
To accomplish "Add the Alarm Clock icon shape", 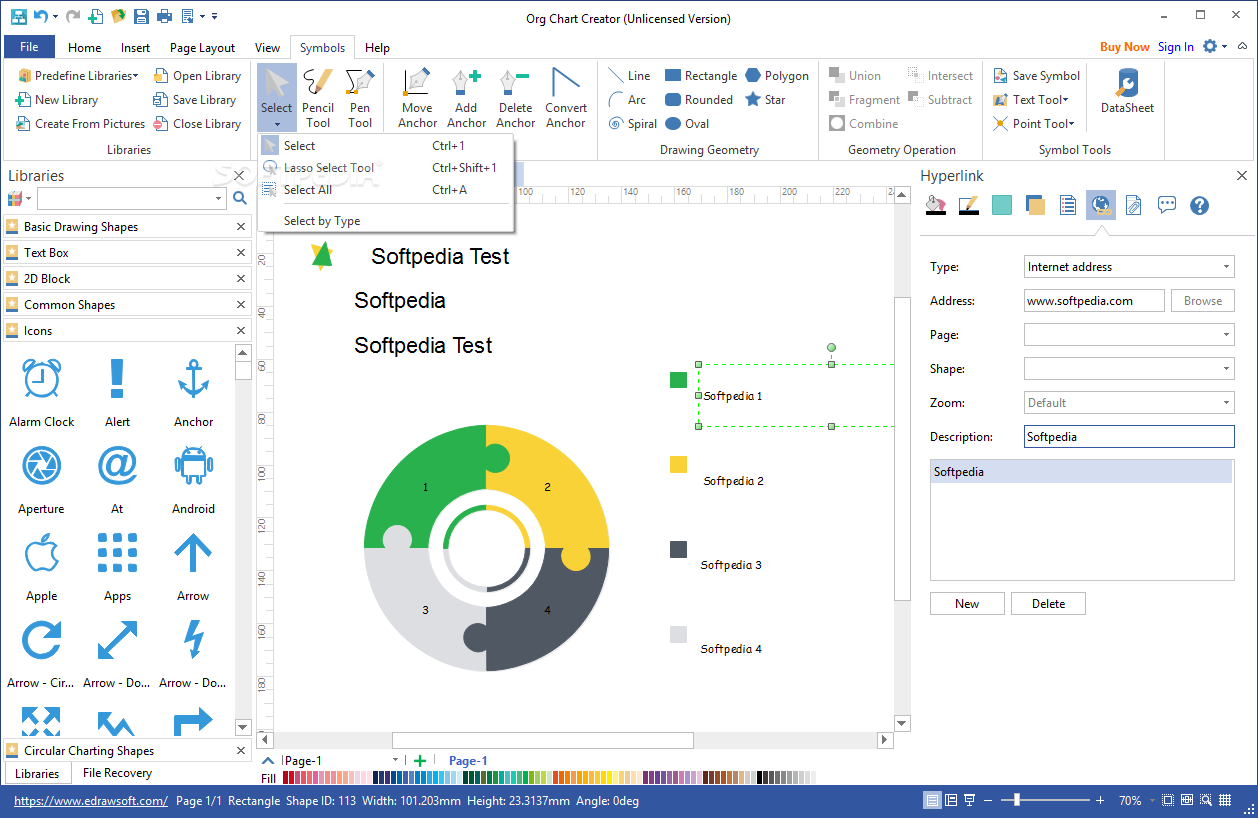I will pyautogui.click(x=41, y=392).
